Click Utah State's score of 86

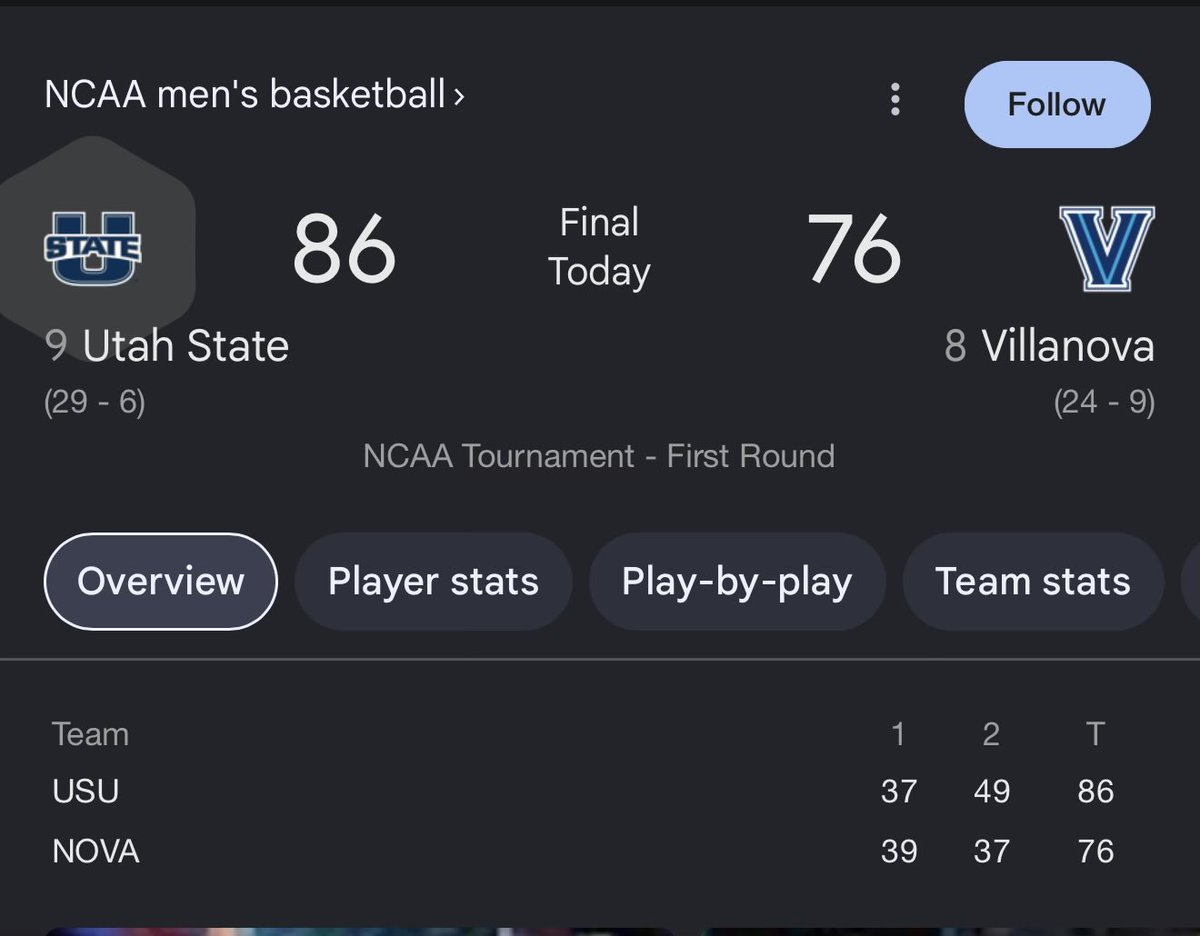tap(344, 248)
